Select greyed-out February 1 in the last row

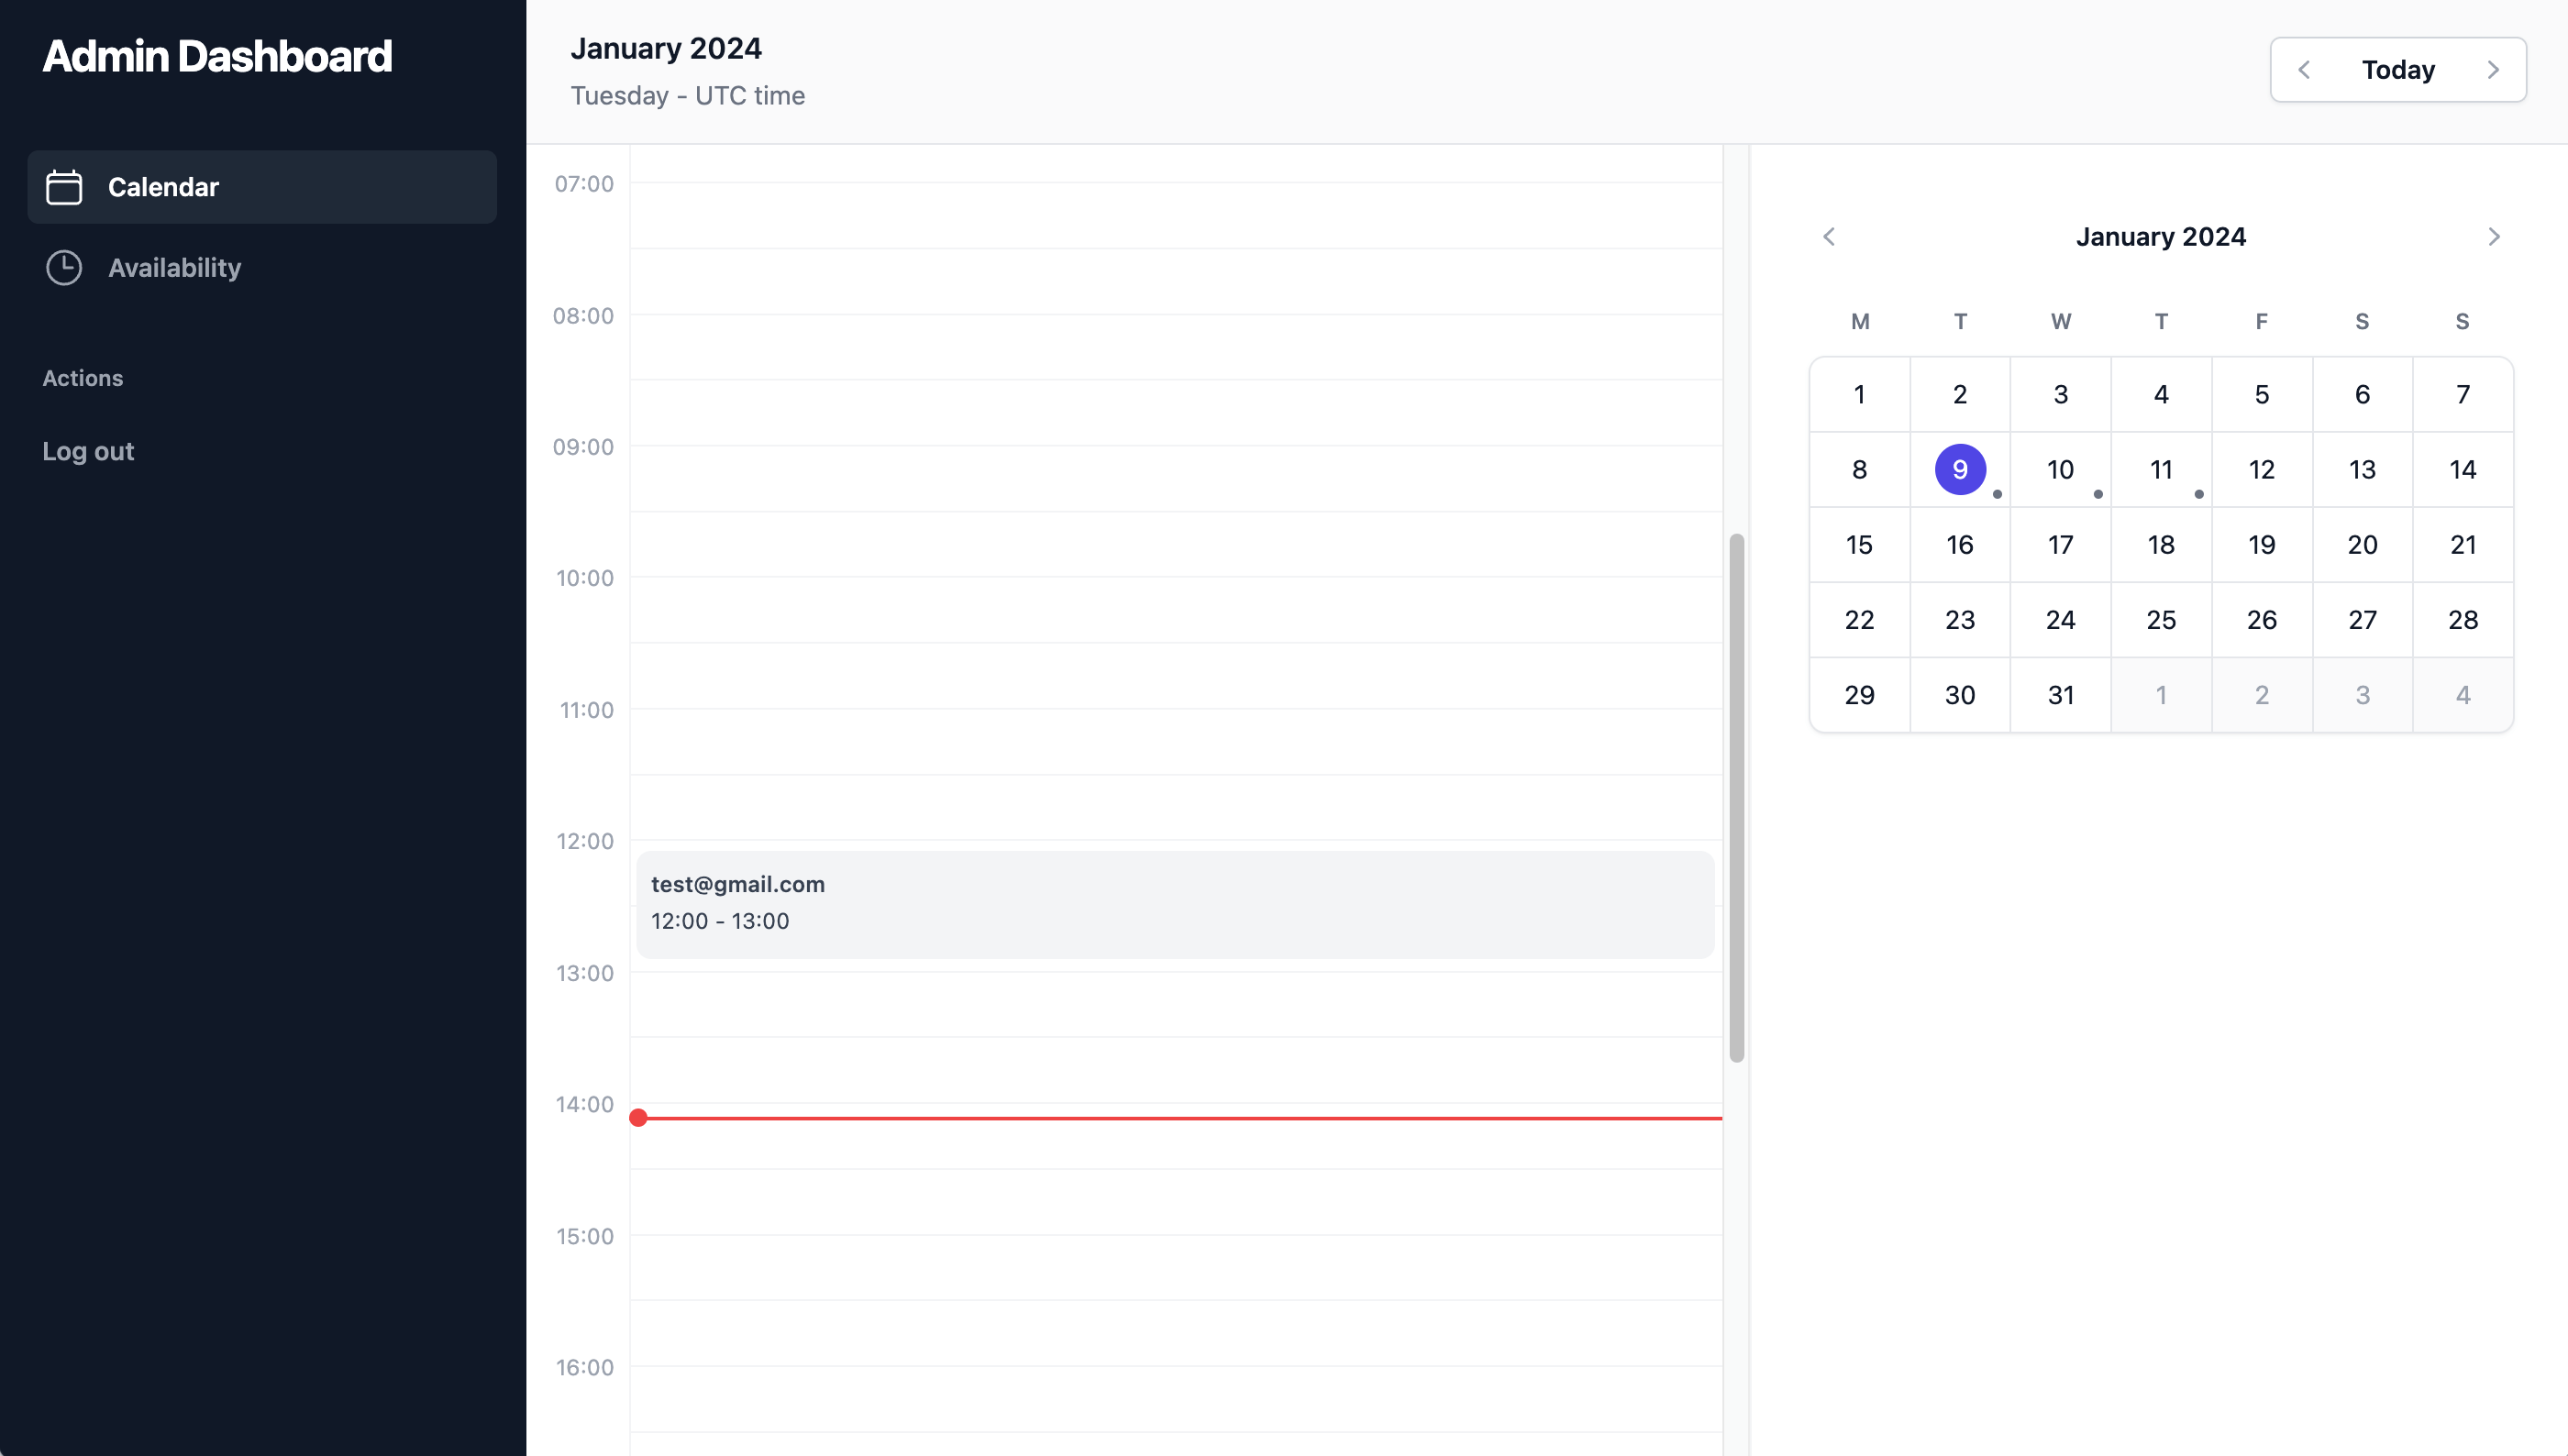tap(2161, 694)
